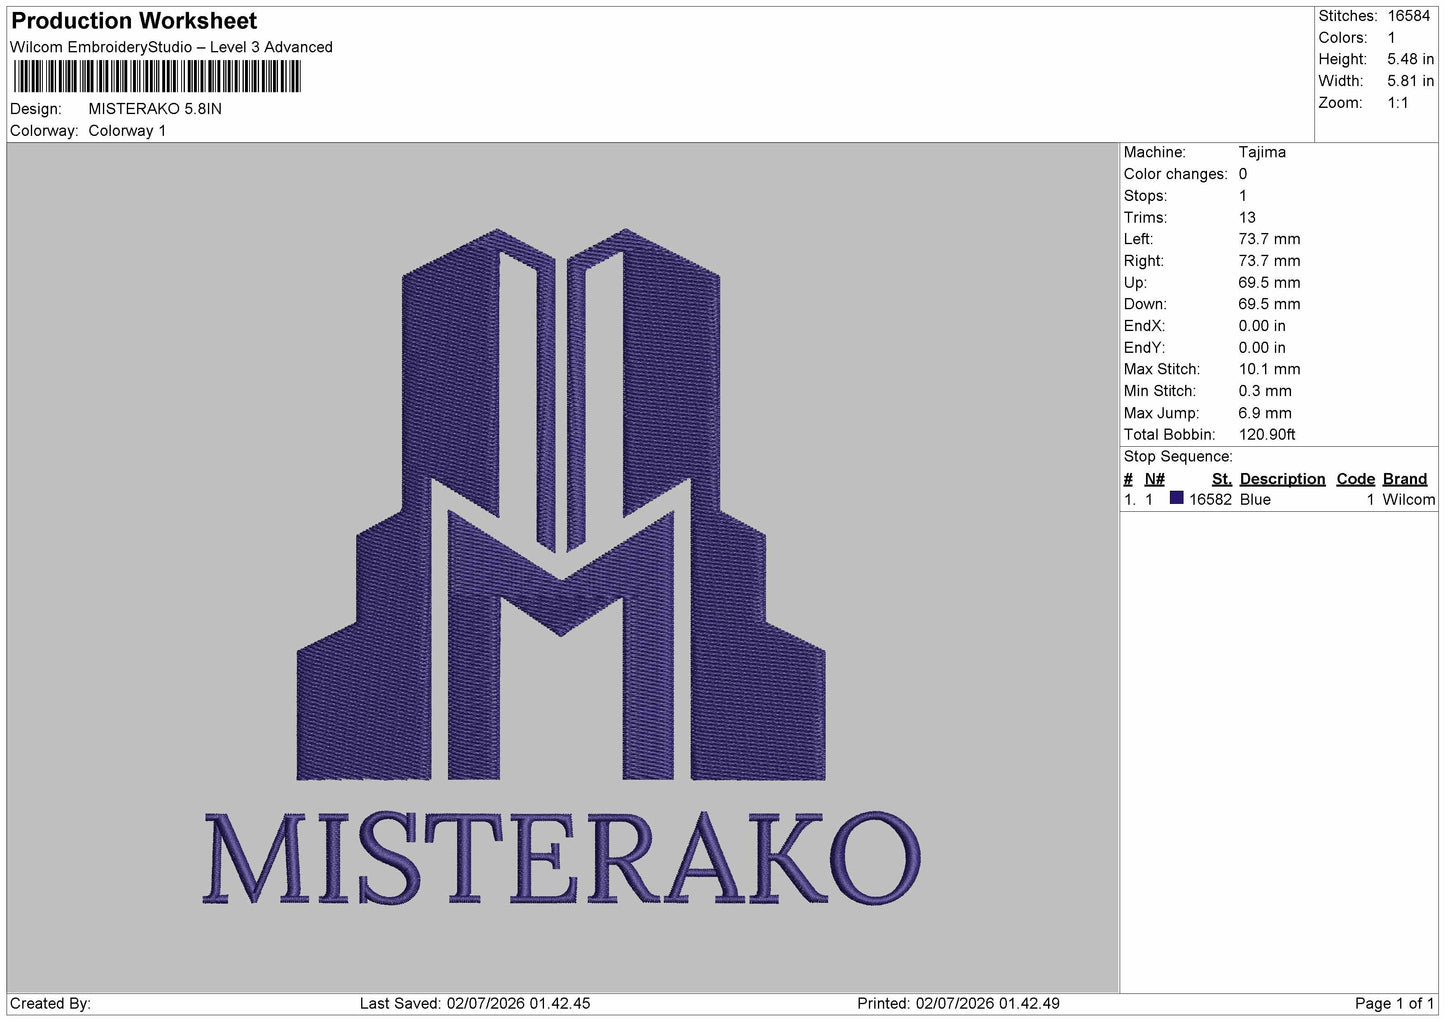Click the Code column header
The width and height of the screenshot is (1445, 1021).
click(1355, 479)
